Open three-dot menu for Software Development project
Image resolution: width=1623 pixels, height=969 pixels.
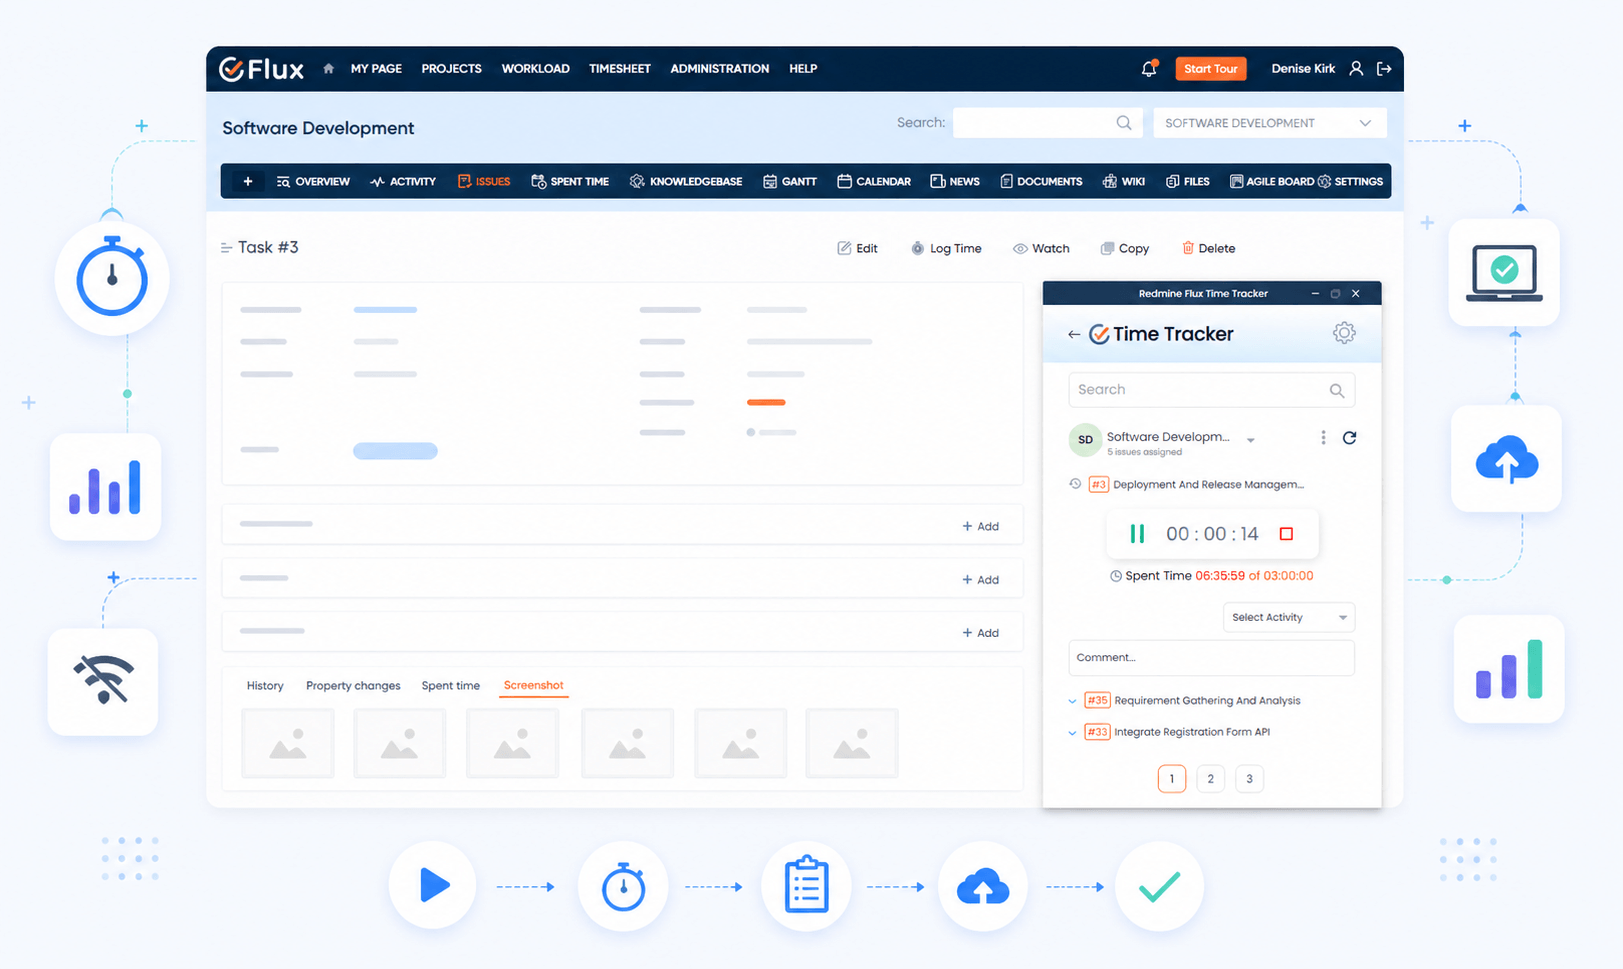(1323, 438)
